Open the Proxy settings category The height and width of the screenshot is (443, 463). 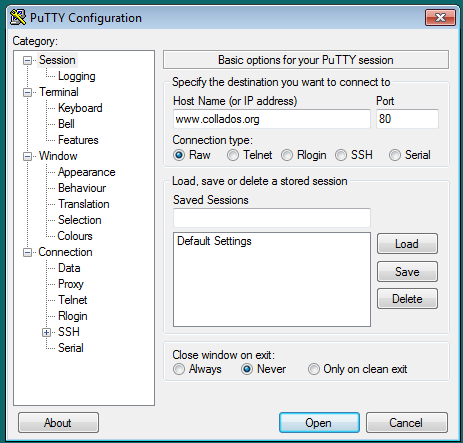click(71, 284)
